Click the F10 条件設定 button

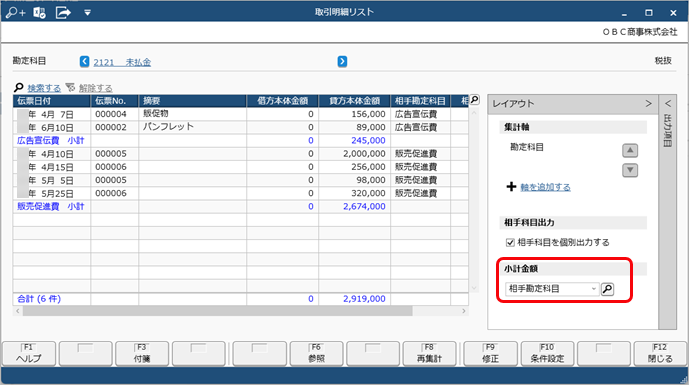[x=547, y=353]
